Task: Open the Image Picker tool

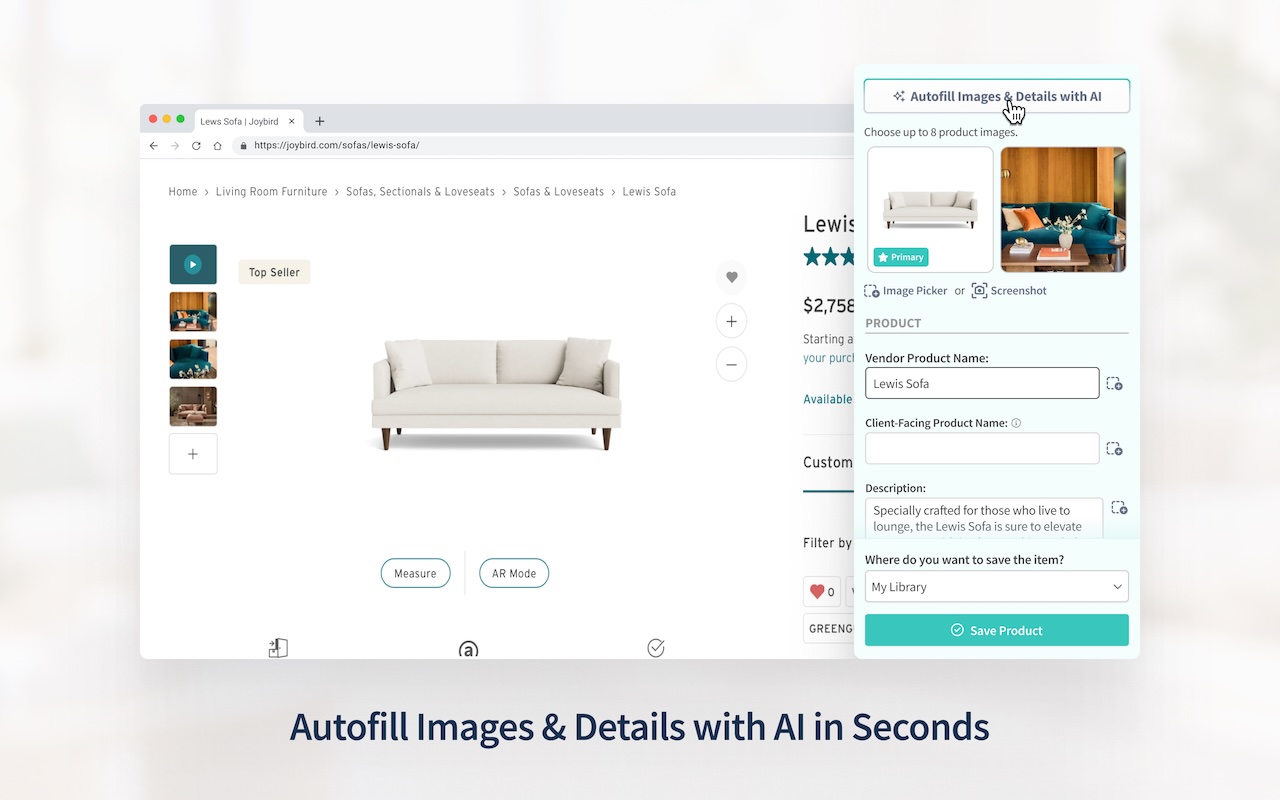Action: point(906,290)
